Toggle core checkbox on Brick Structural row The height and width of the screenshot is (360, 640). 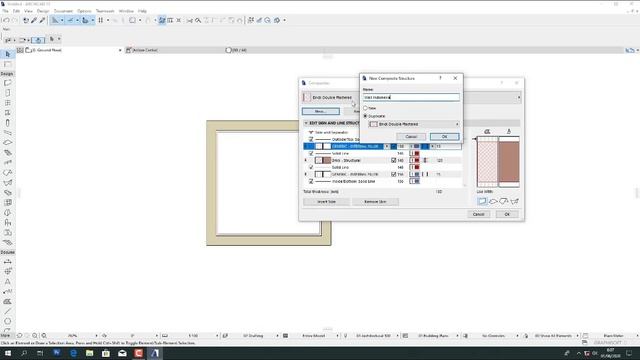click(393, 160)
